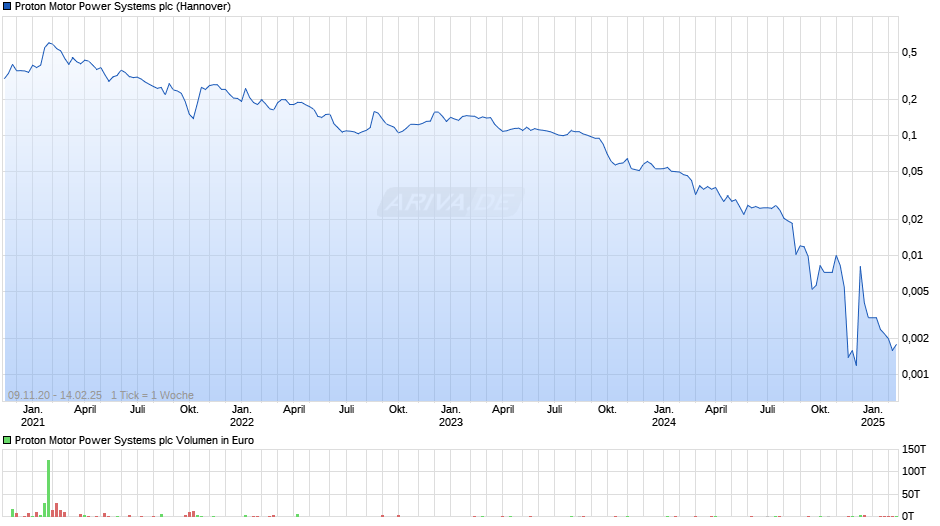Screen dimensions: 940x526
Task: Click the 'Jan. 2021' time axis label
Action: tap(32, 416)
